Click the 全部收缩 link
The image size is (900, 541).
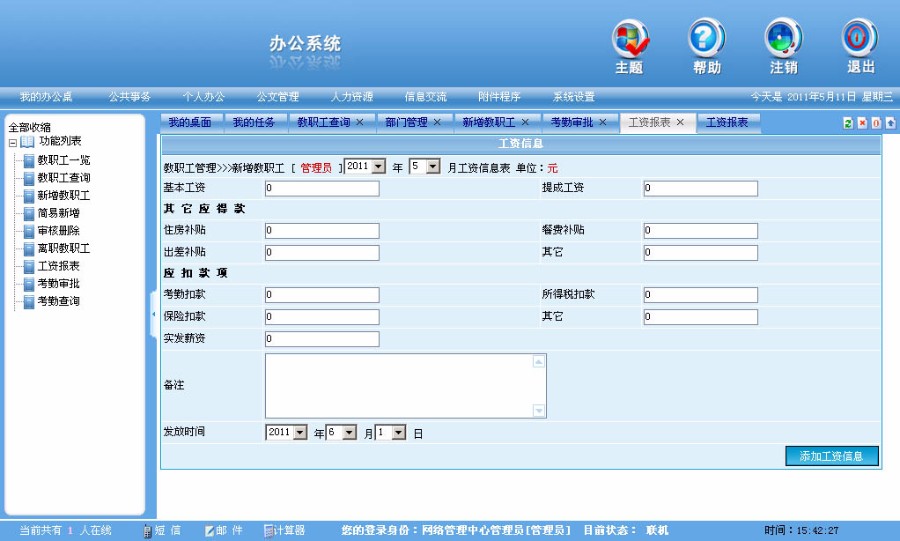pos(30,127)
